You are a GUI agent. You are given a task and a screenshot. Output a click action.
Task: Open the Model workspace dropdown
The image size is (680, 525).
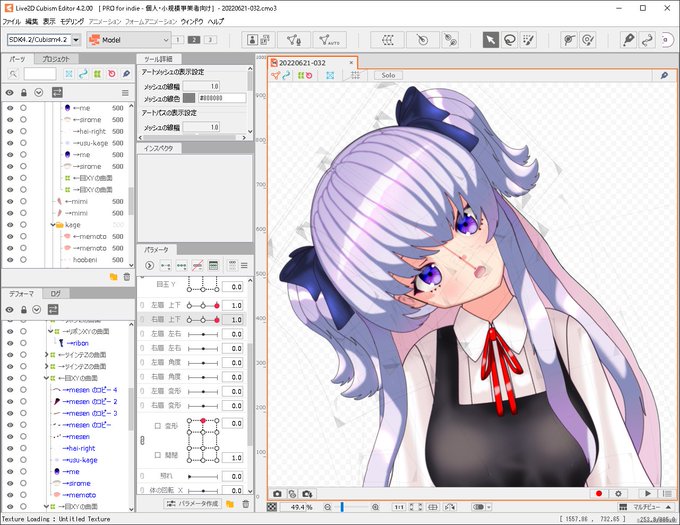point(129,40)
